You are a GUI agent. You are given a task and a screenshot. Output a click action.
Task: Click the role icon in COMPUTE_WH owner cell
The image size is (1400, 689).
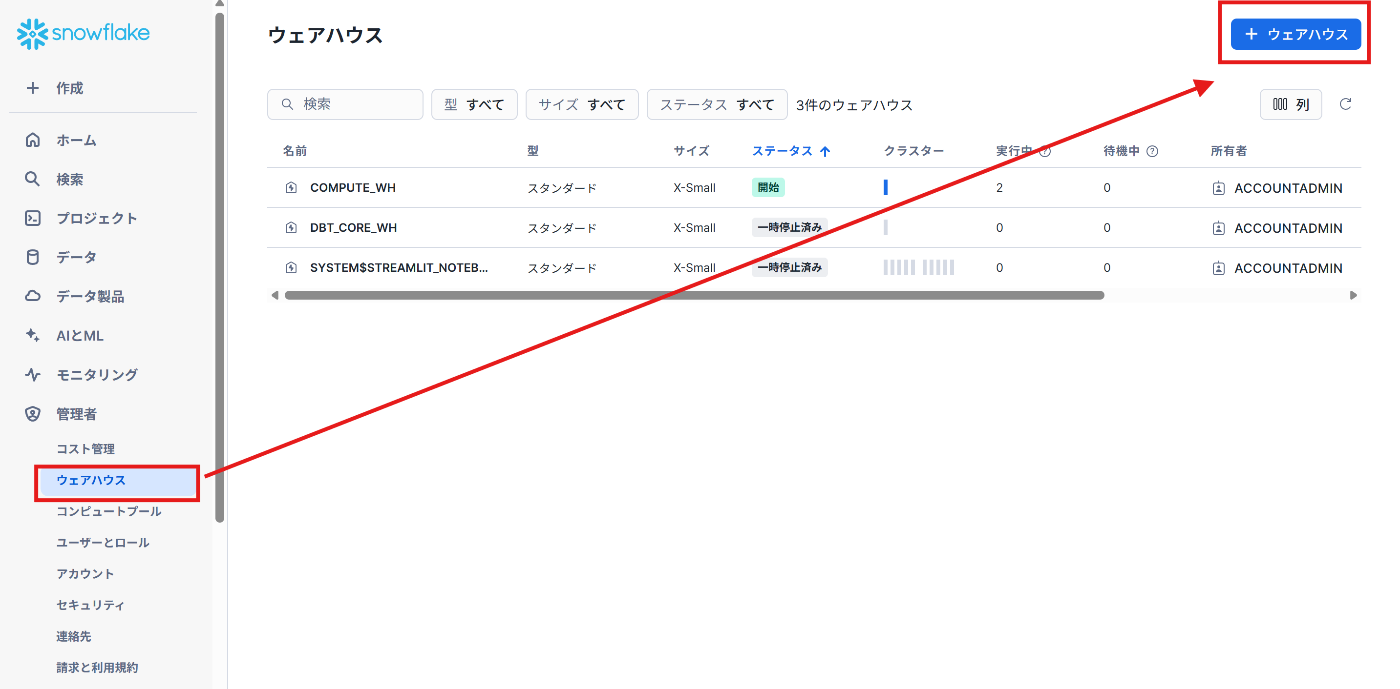pyautogui.click(x=1219, y=188)
